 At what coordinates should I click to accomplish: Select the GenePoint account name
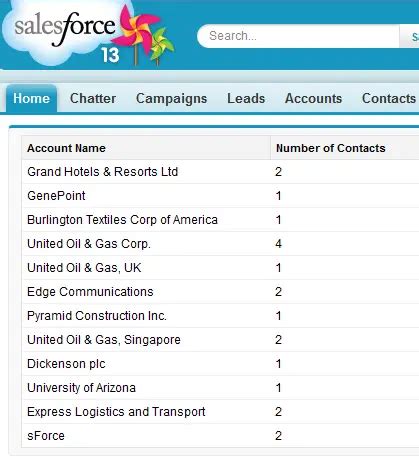click(56, 196)
